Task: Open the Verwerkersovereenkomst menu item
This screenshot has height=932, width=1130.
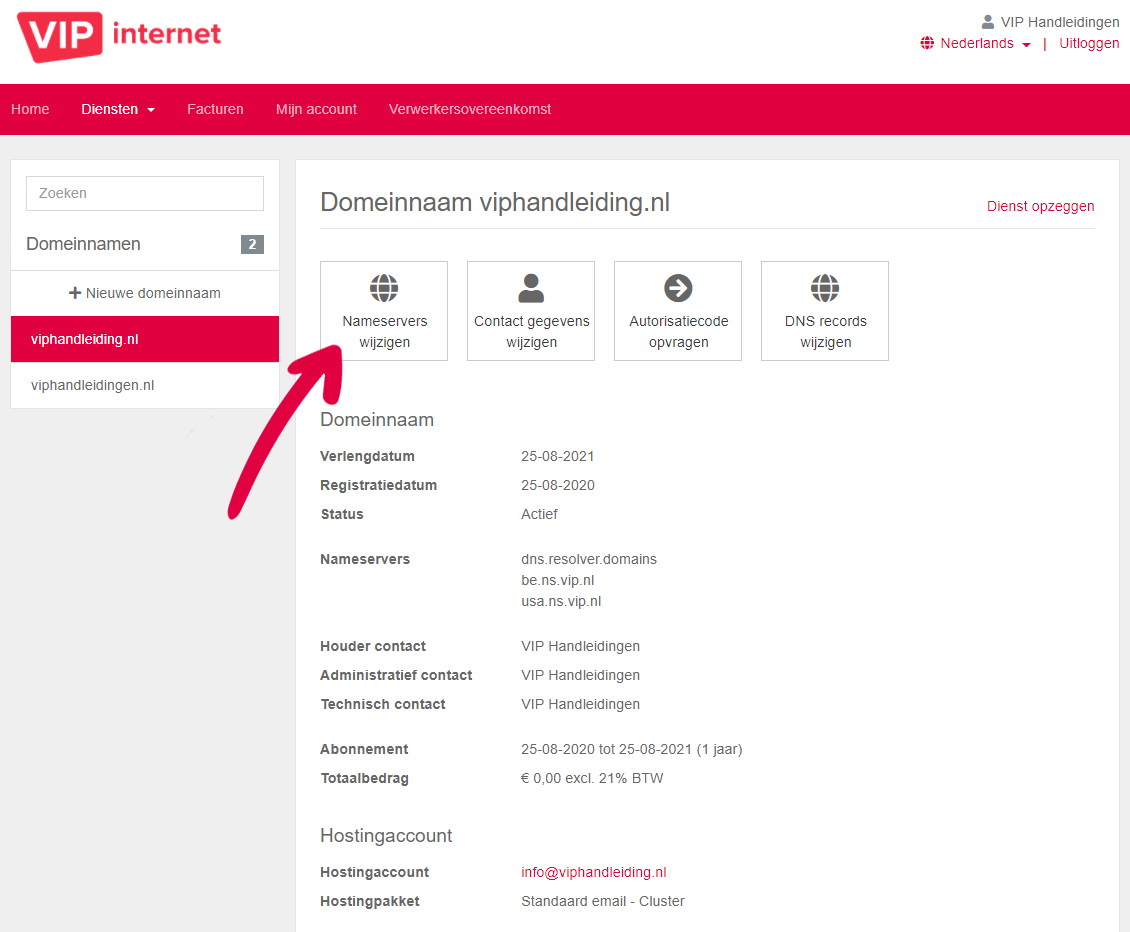Action: point(470,110)
